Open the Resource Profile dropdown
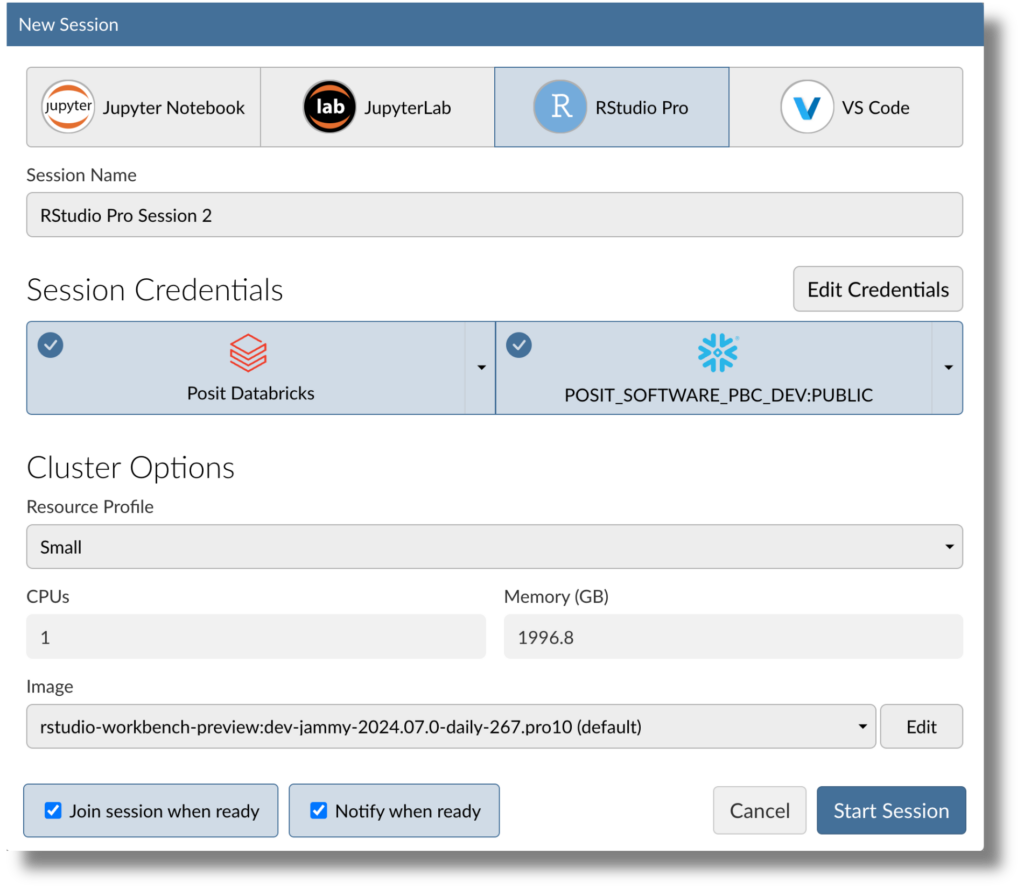Image resolution: width=1024 pixels, height=889 pixels. (494, 546)
